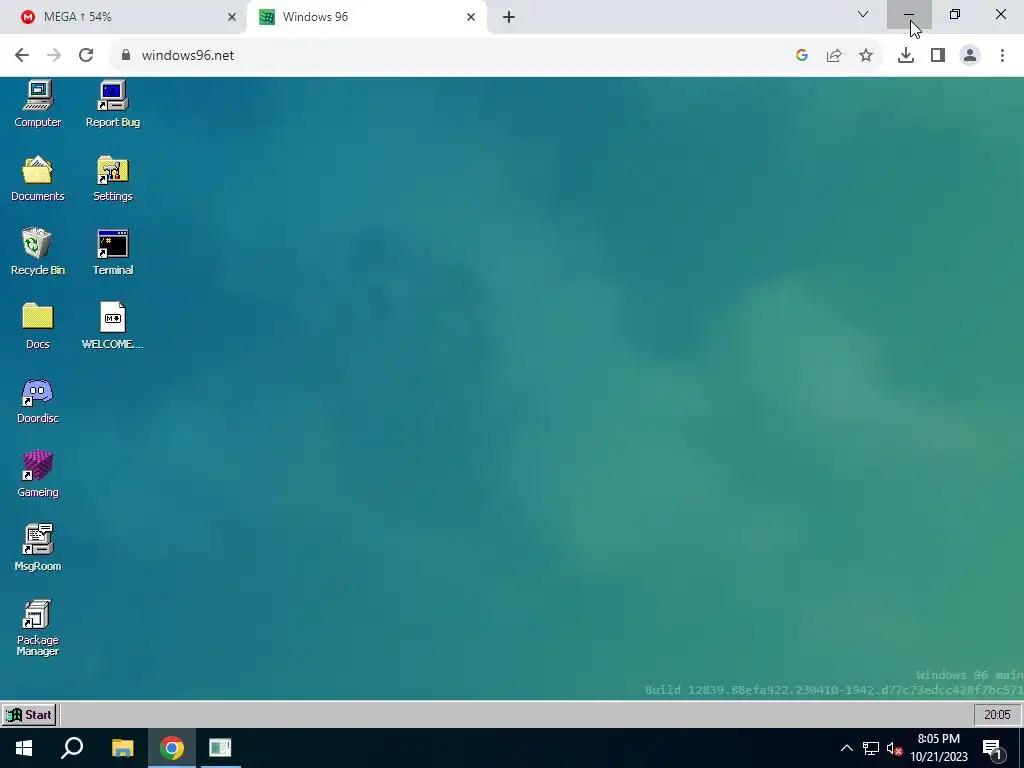
Task: Open the taskbar app next to Chrome
Action: coord(221,748)
